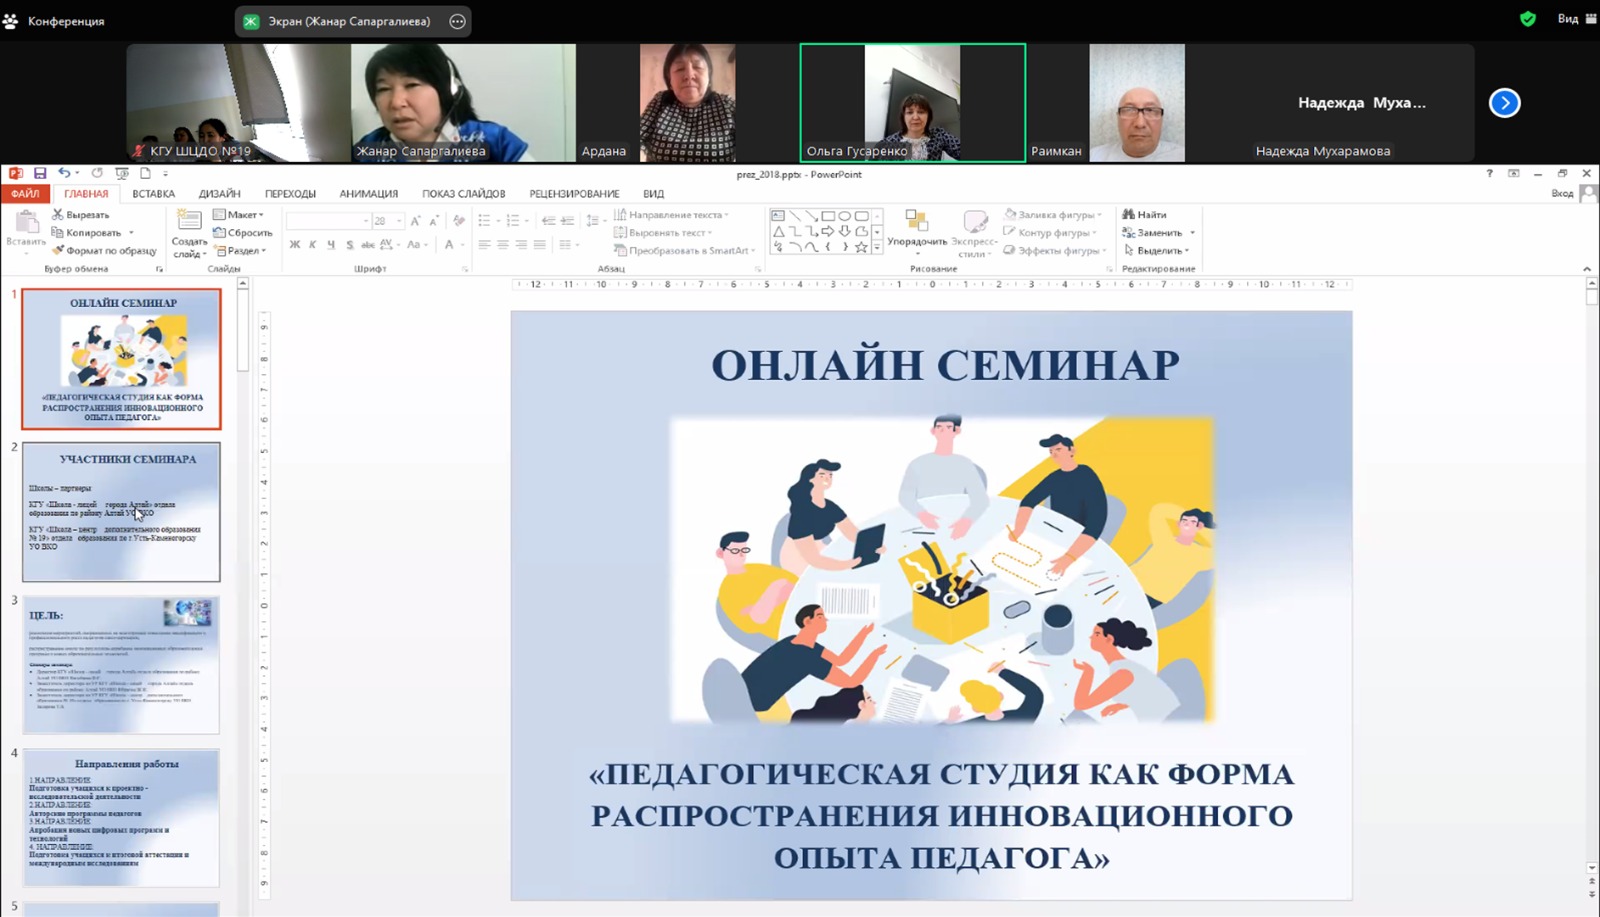Create a new document from quick access toolbar

pyautogui.click(x=145, y=174)
